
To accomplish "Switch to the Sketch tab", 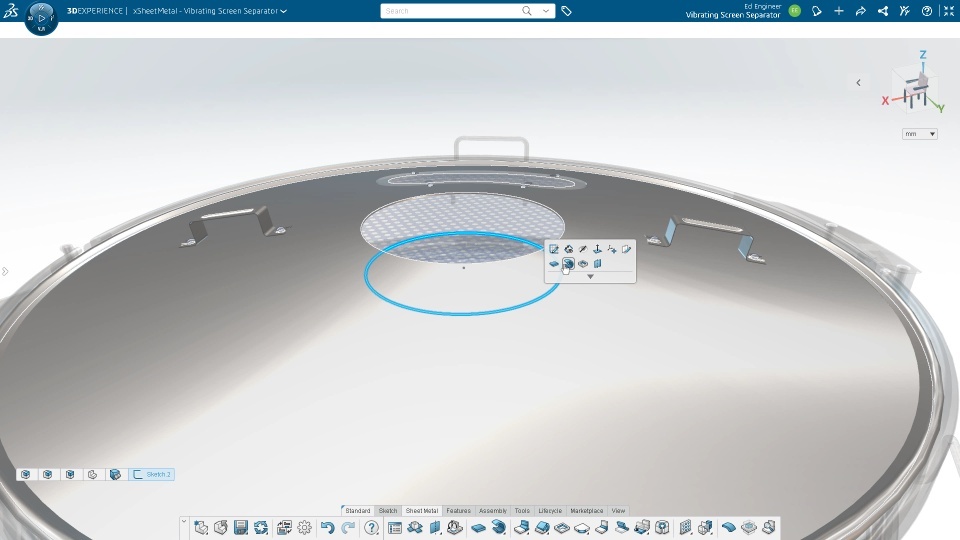I will (x=388, y=511).
